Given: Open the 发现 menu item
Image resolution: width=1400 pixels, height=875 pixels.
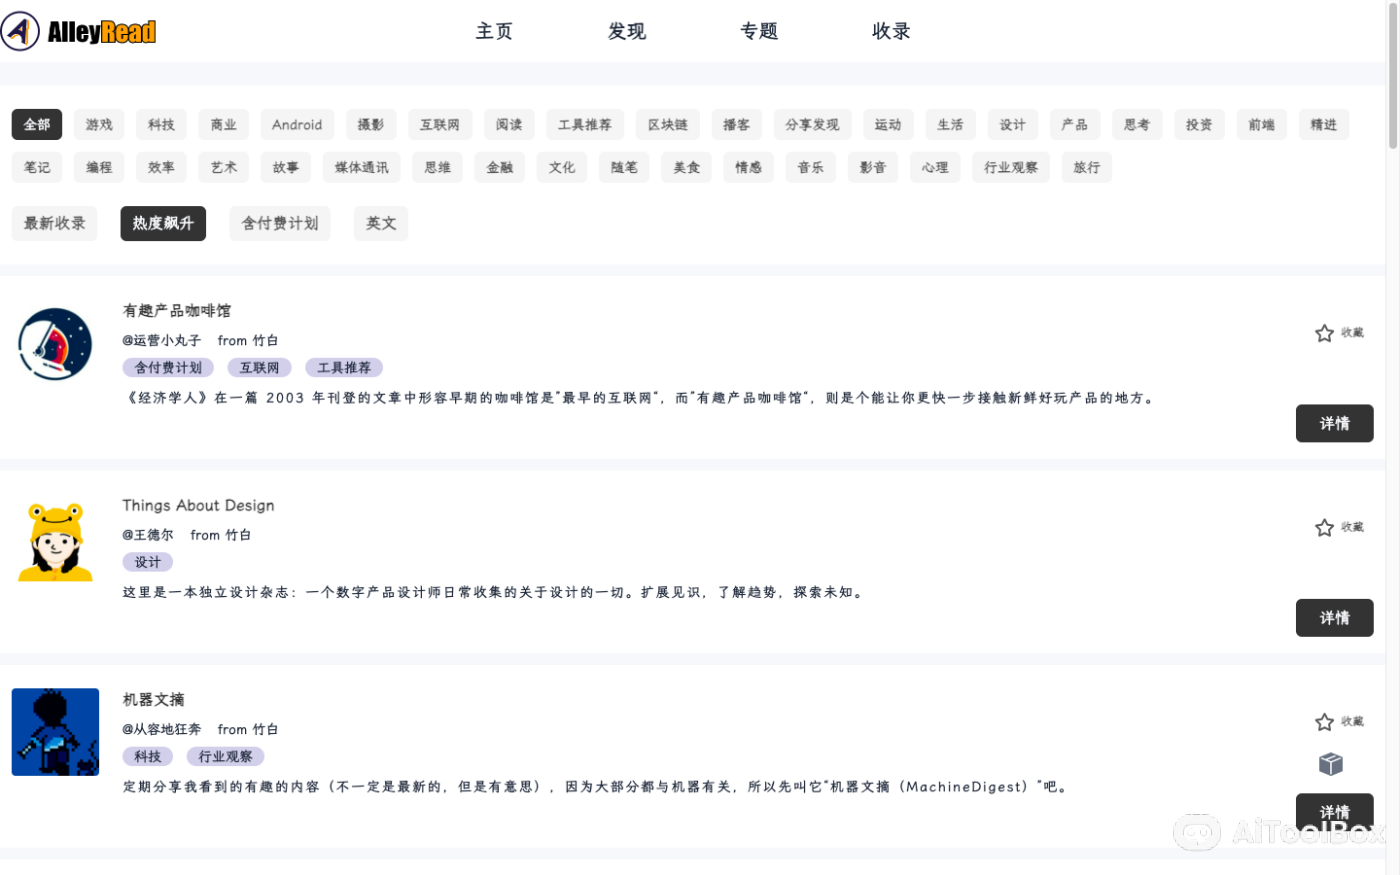Looking at the screenshot, I should click(x=627, y=31).
